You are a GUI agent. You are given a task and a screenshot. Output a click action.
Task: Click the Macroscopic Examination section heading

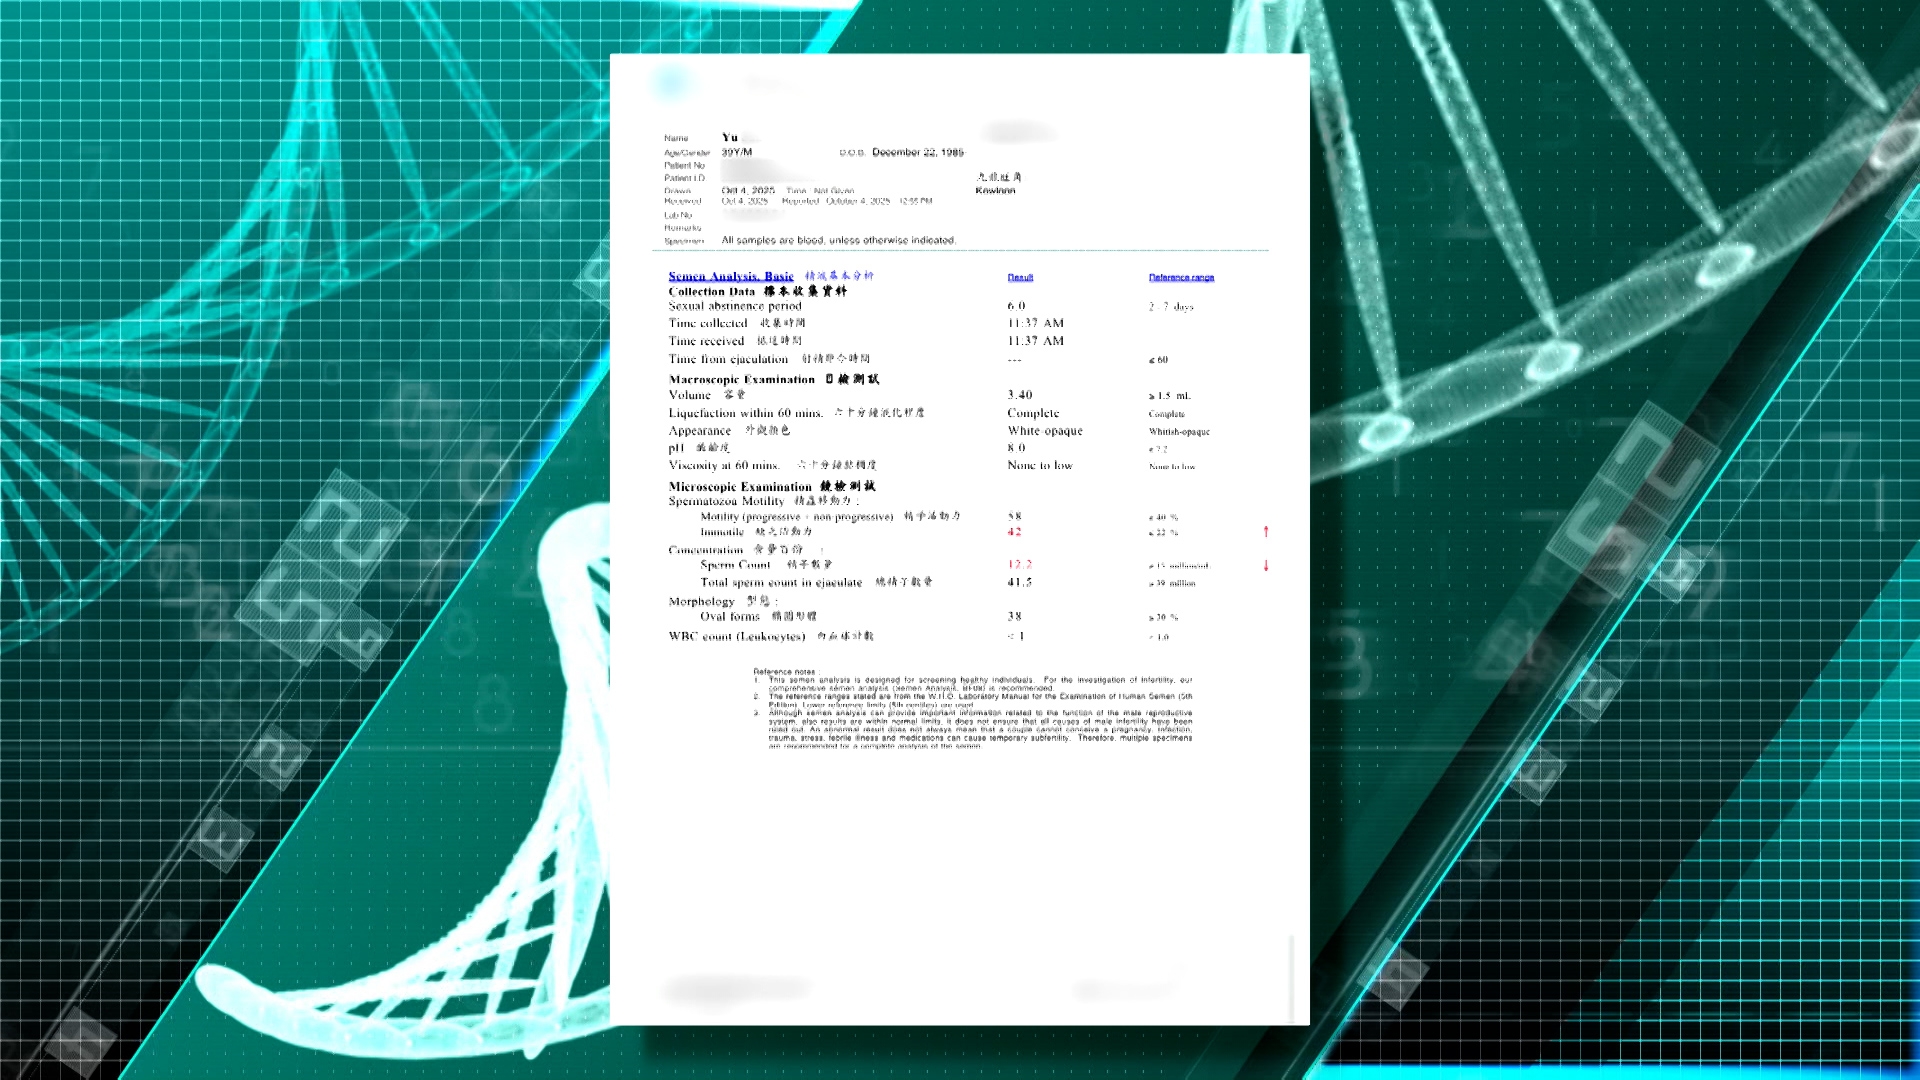742,380
